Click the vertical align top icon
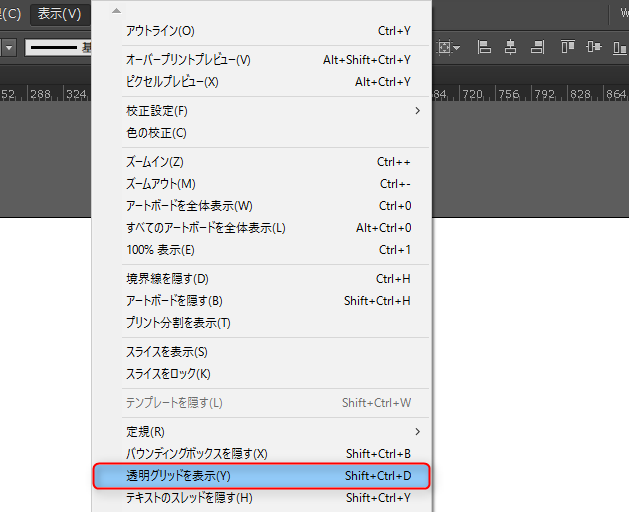 click(x=568, y=47)
